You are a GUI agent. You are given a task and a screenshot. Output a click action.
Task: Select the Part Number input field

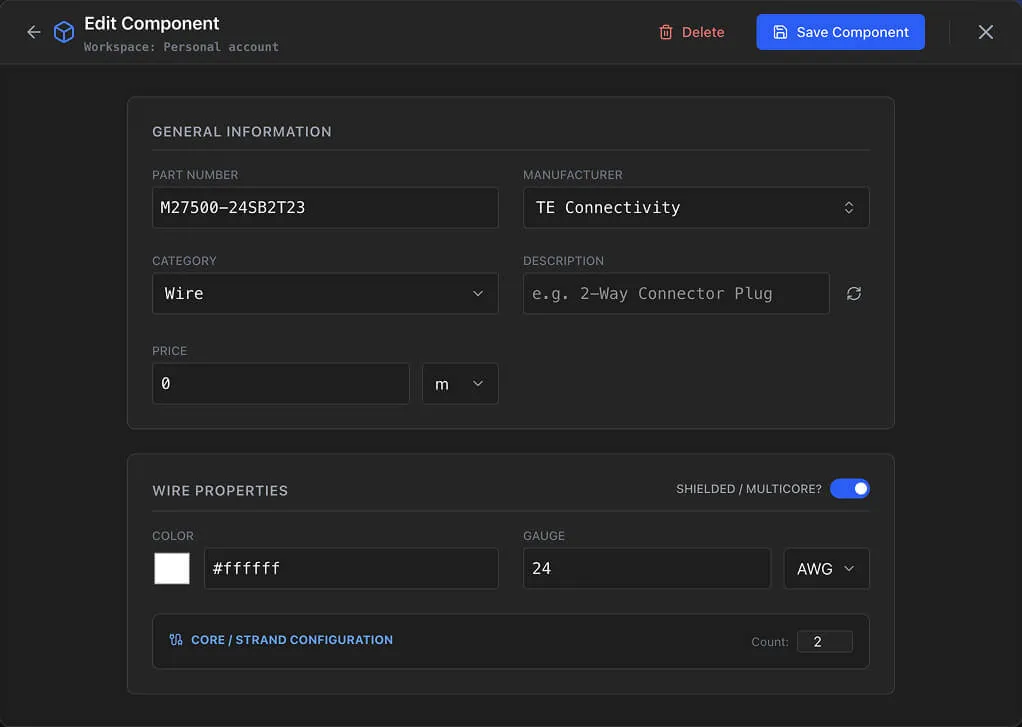click(325, 207)
